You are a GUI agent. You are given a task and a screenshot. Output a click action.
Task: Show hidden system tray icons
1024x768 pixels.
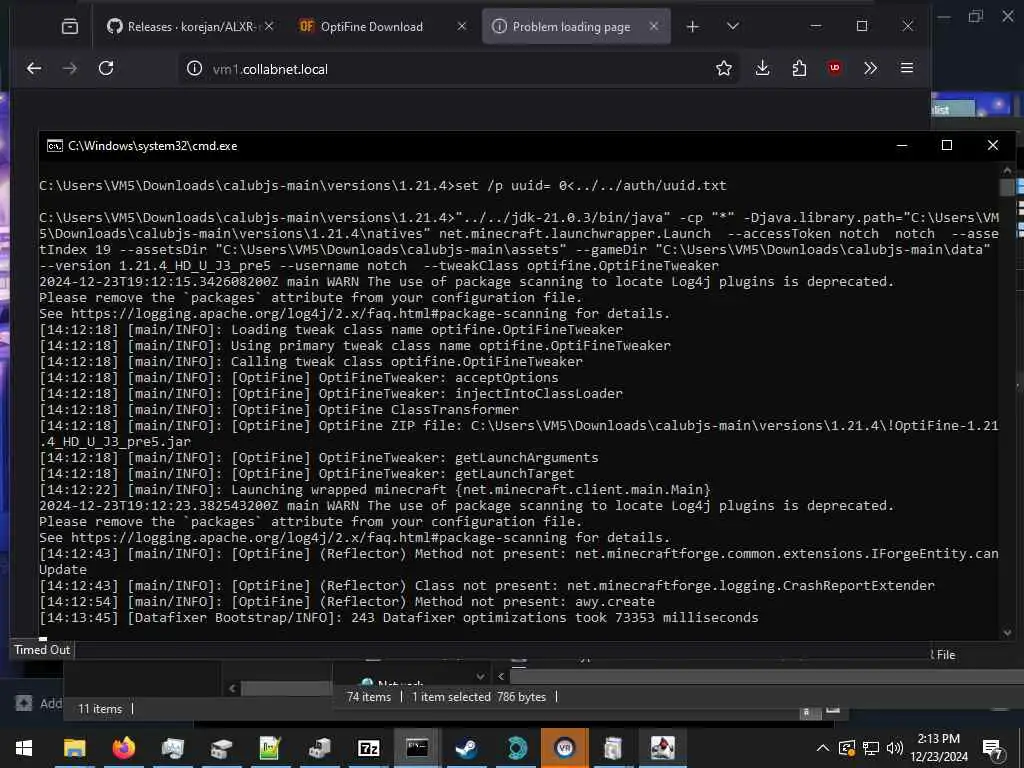(823, 748)
